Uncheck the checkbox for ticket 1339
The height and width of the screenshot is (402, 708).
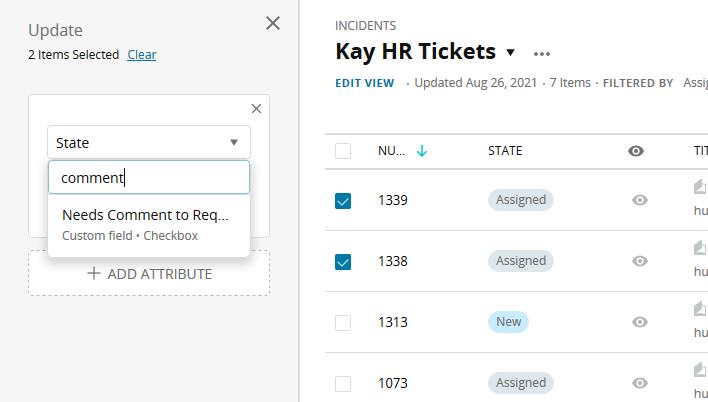click(343, 201)
